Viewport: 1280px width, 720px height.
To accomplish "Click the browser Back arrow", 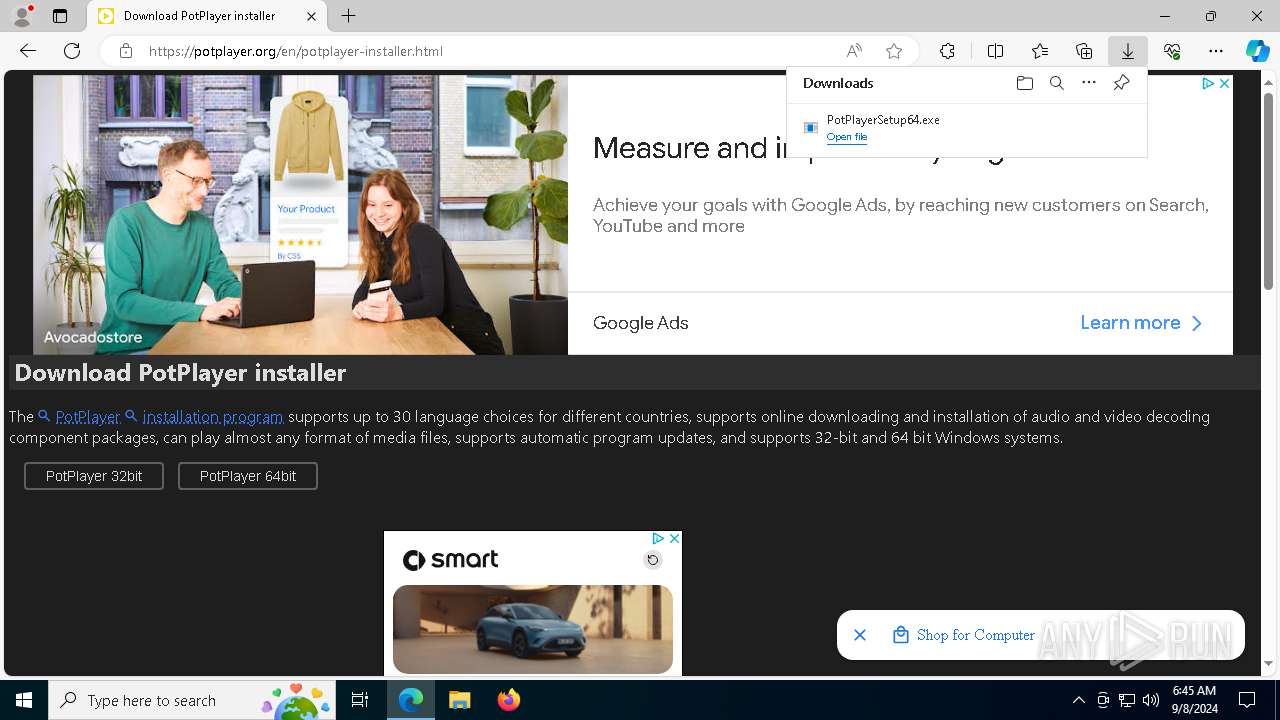I will [28, 51].
